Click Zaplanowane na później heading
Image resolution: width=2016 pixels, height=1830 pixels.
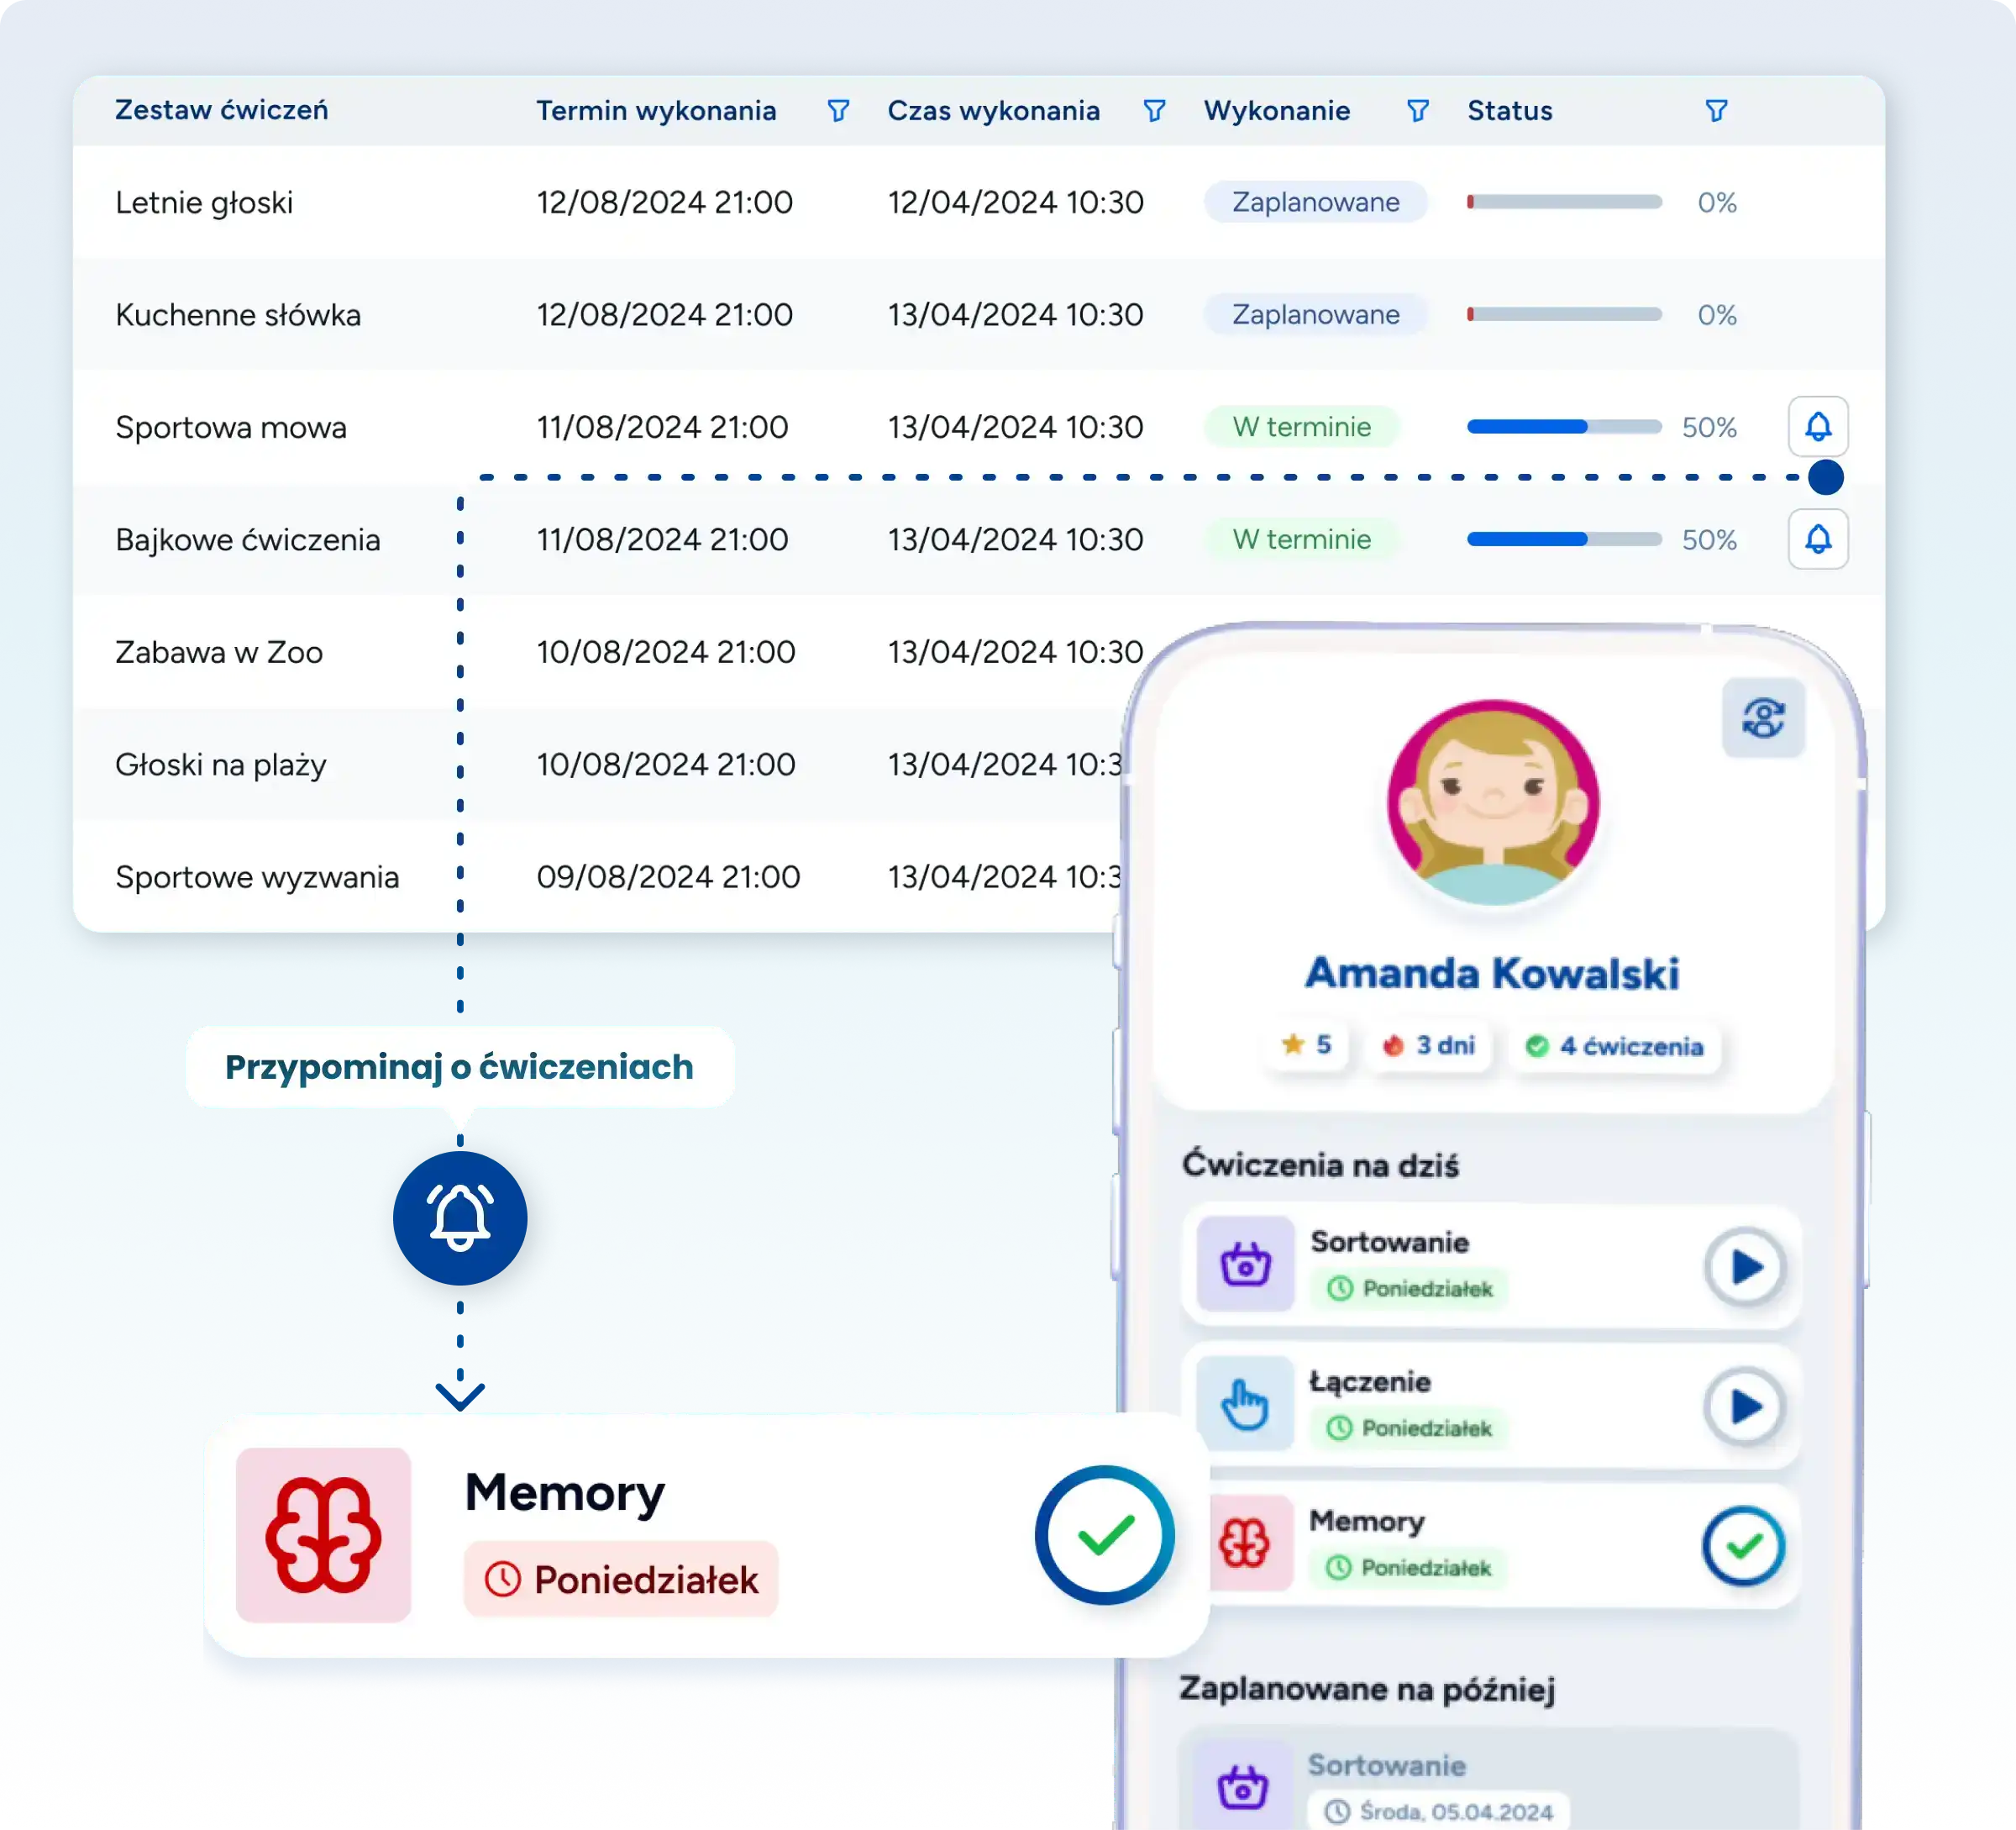coord(1367,1689)
